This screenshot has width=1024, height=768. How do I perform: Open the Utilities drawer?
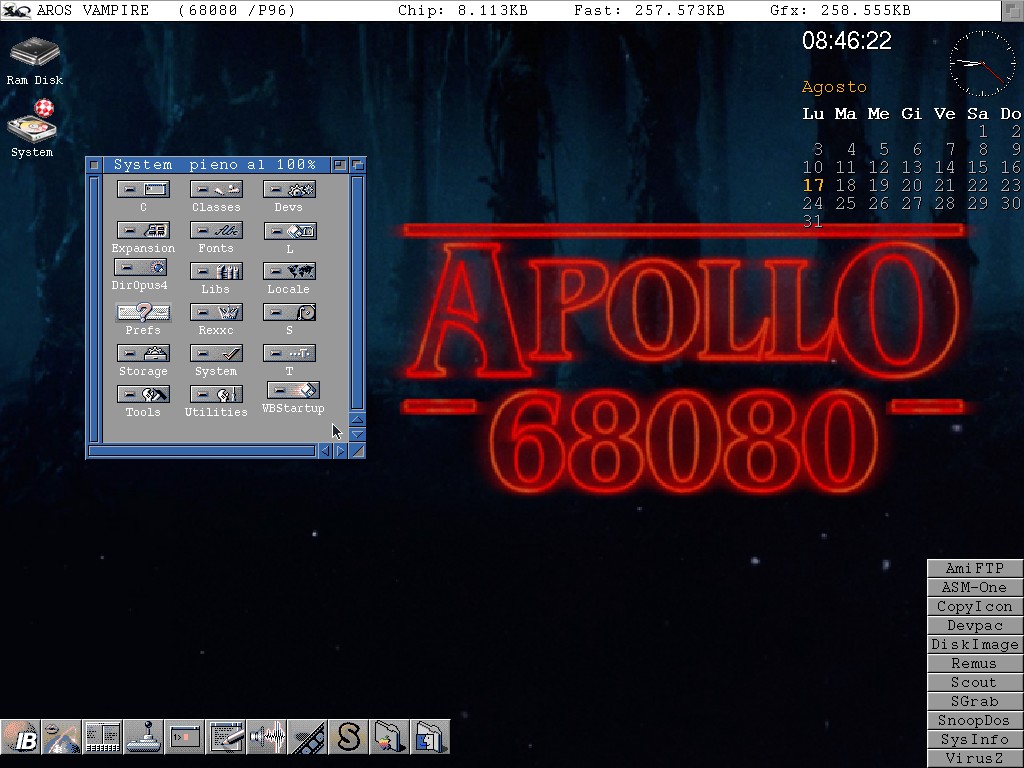coord(216,395)
